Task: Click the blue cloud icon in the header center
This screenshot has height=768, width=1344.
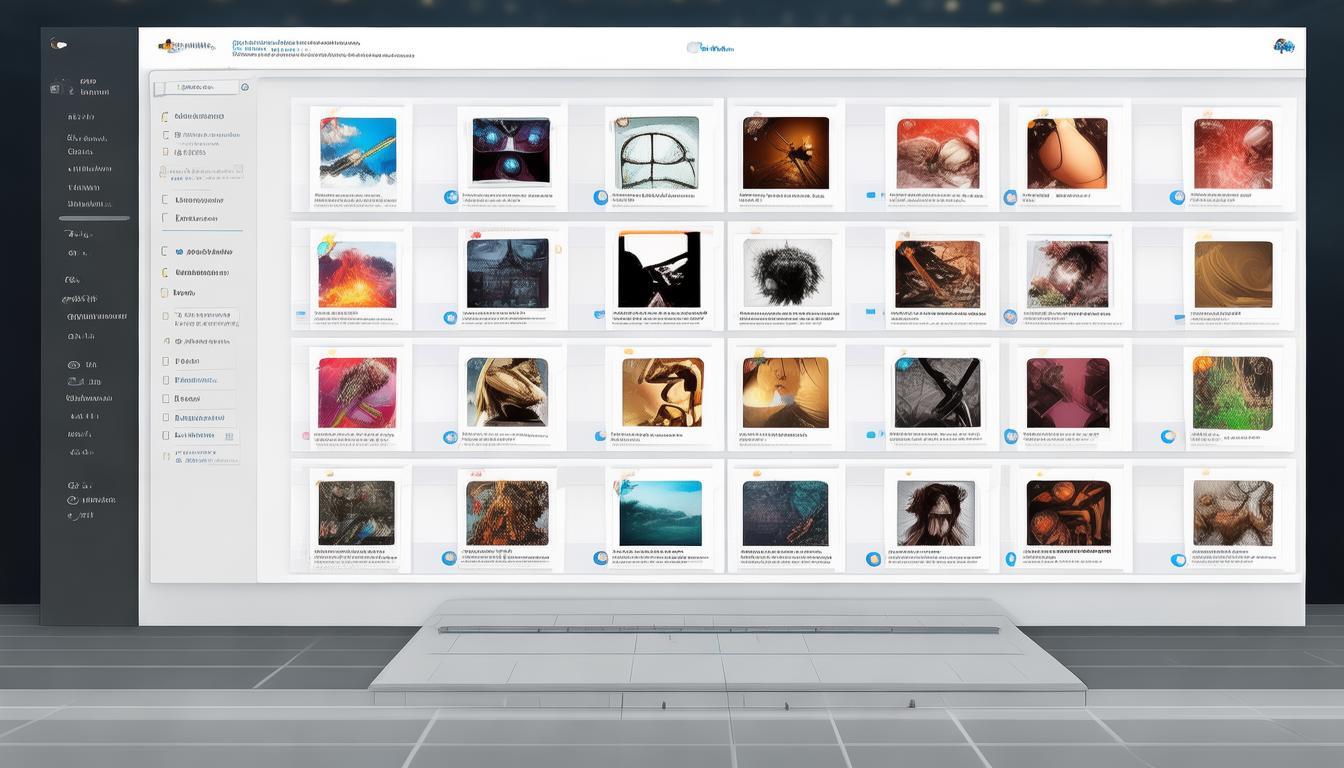Action: 694,47
